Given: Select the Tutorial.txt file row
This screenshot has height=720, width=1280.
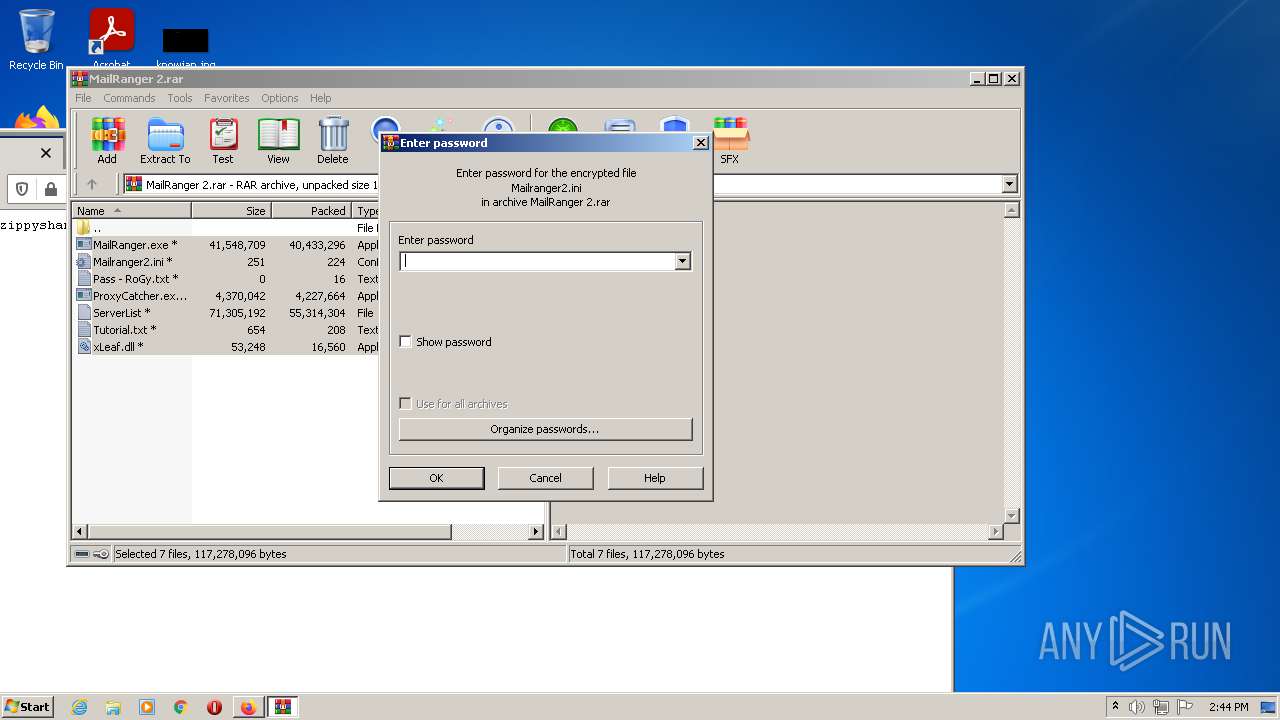Looking at the screenshot, I should click(x=226, y=330).
